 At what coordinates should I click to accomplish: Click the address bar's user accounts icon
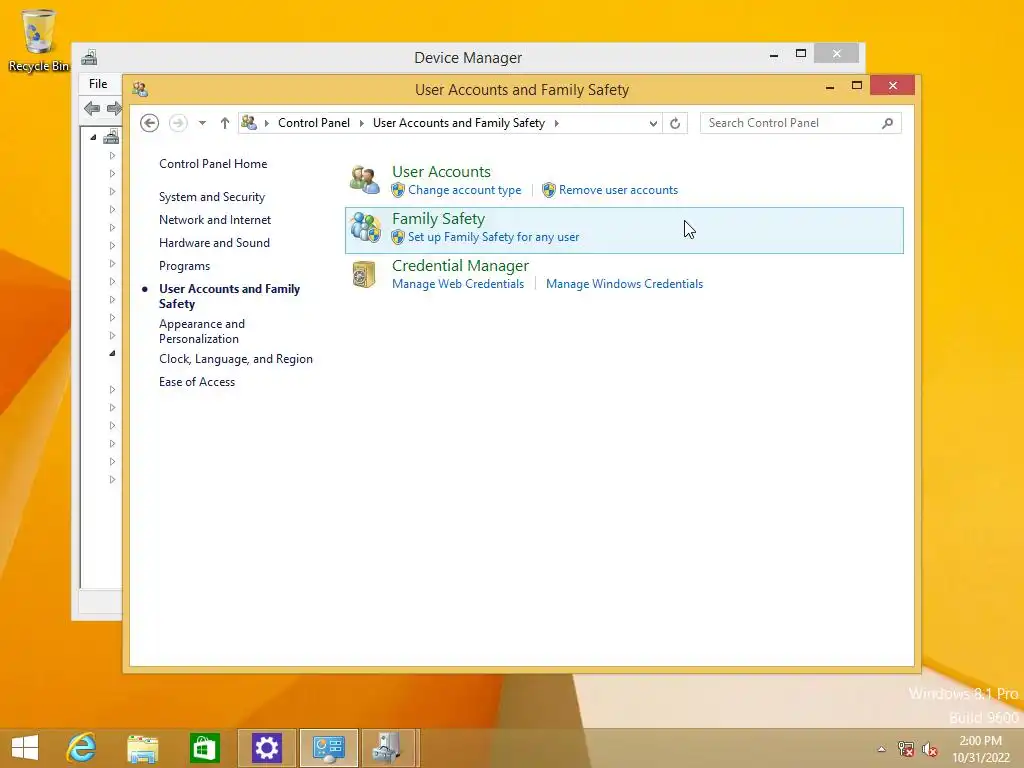pyautogui.click(x=249, y=122)
